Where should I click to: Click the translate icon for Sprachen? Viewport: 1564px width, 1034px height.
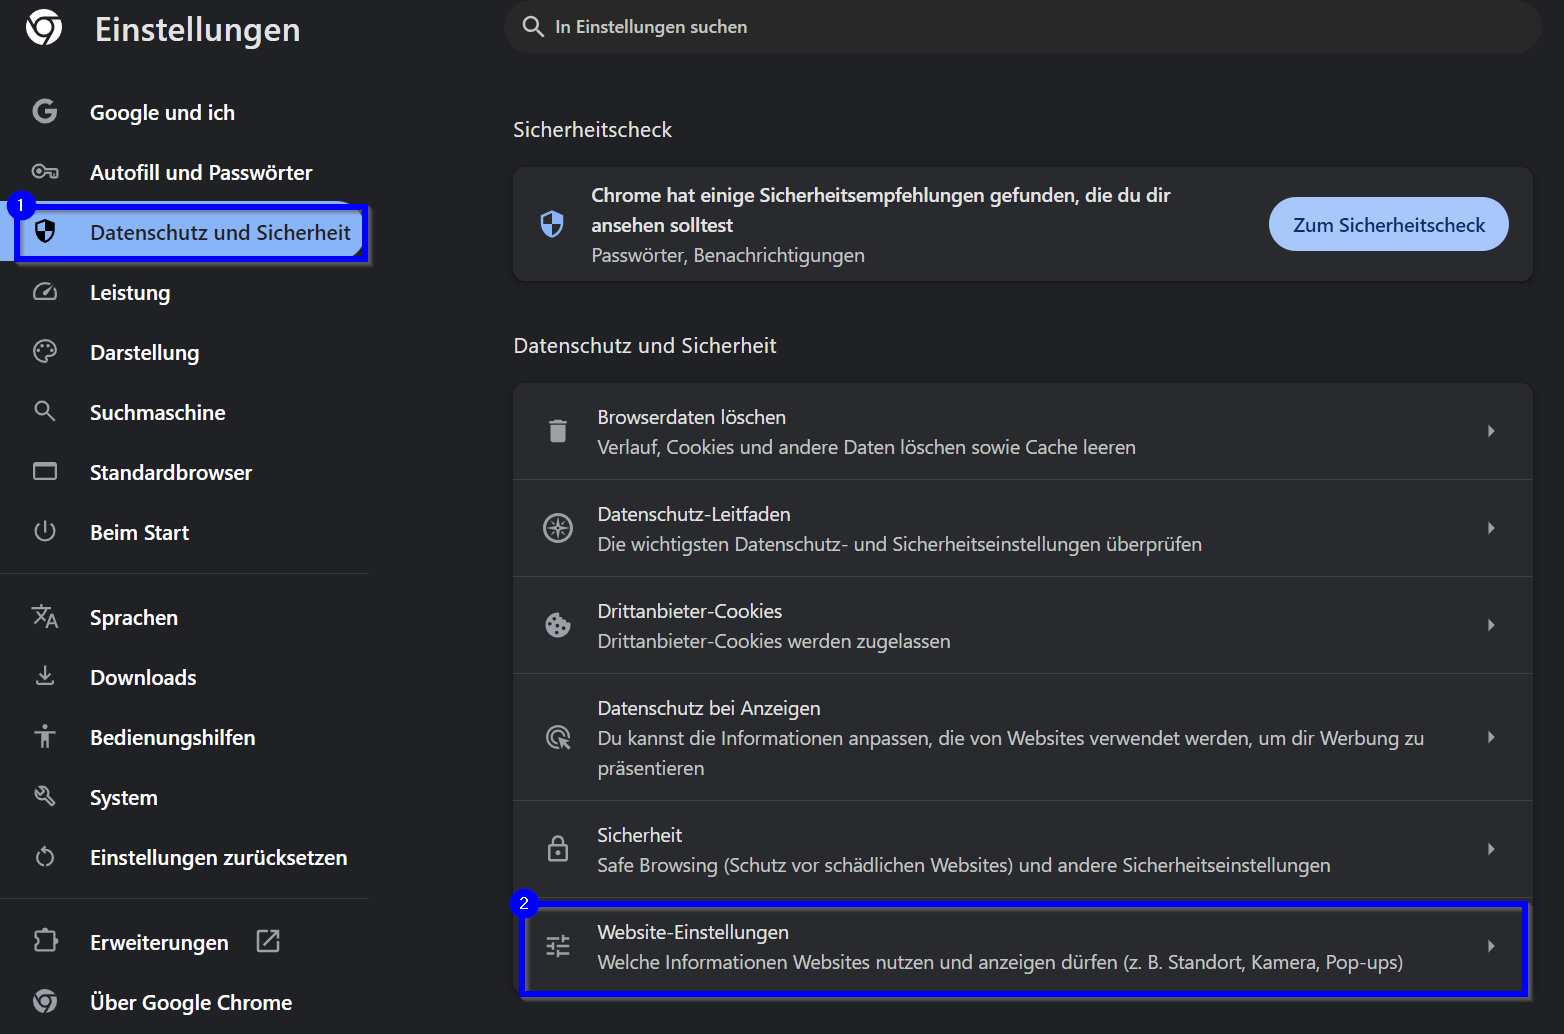(45, 617)
